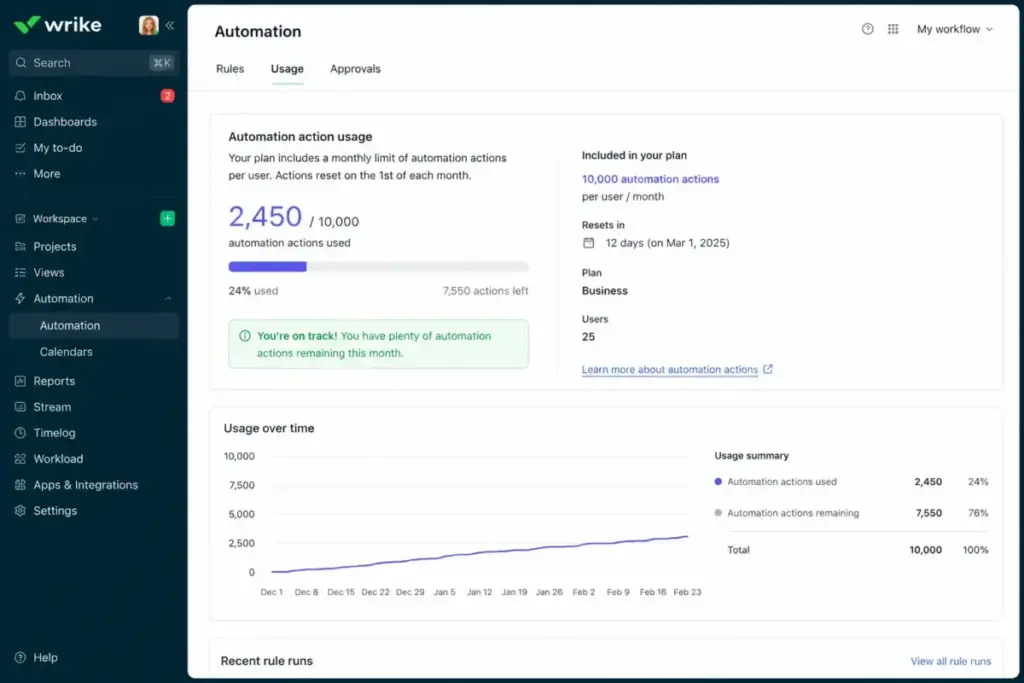The height and width of the screenshot is (683, 1024).
Task: Click the Views list icon
Action: (x=20, y=272)
